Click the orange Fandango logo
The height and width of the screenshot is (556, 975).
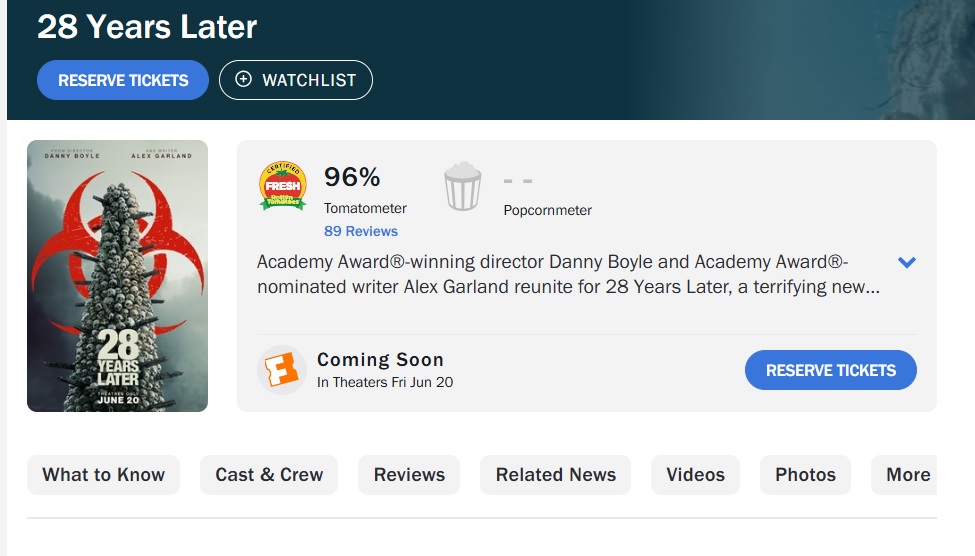[x=281, y=370]
